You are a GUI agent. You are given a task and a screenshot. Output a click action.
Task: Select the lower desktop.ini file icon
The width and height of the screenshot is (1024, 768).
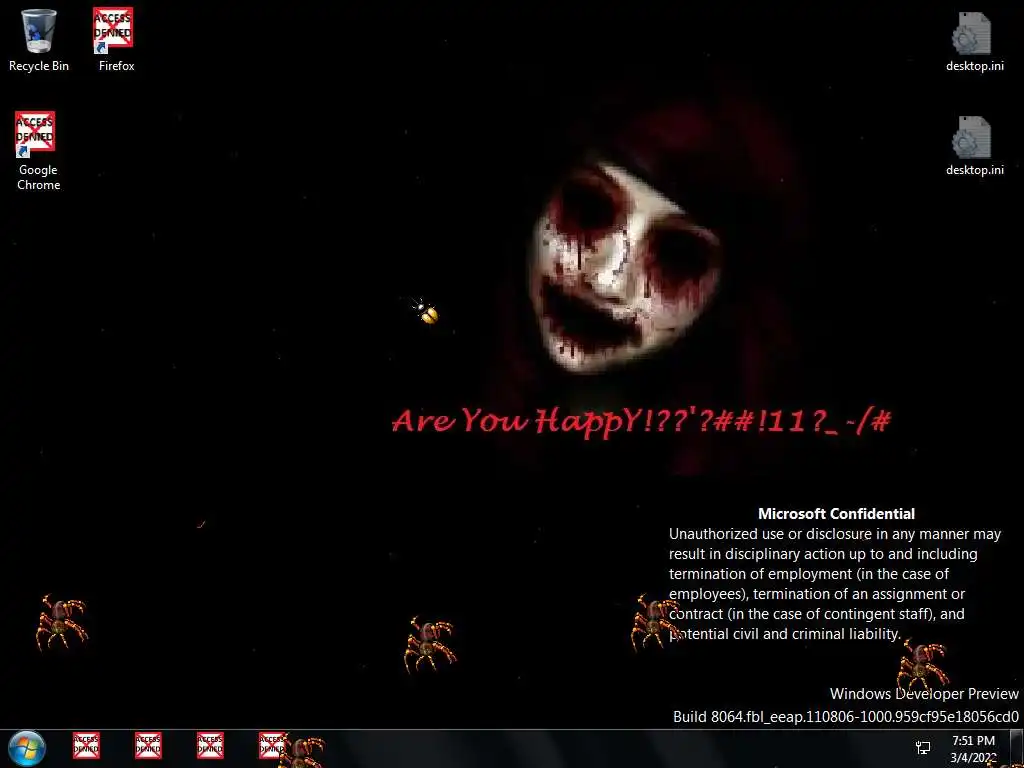(x=974, y=146)
